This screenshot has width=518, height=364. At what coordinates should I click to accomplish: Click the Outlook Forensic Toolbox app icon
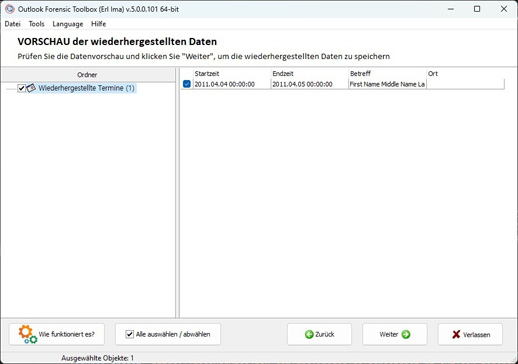click(x=10, y=9)
